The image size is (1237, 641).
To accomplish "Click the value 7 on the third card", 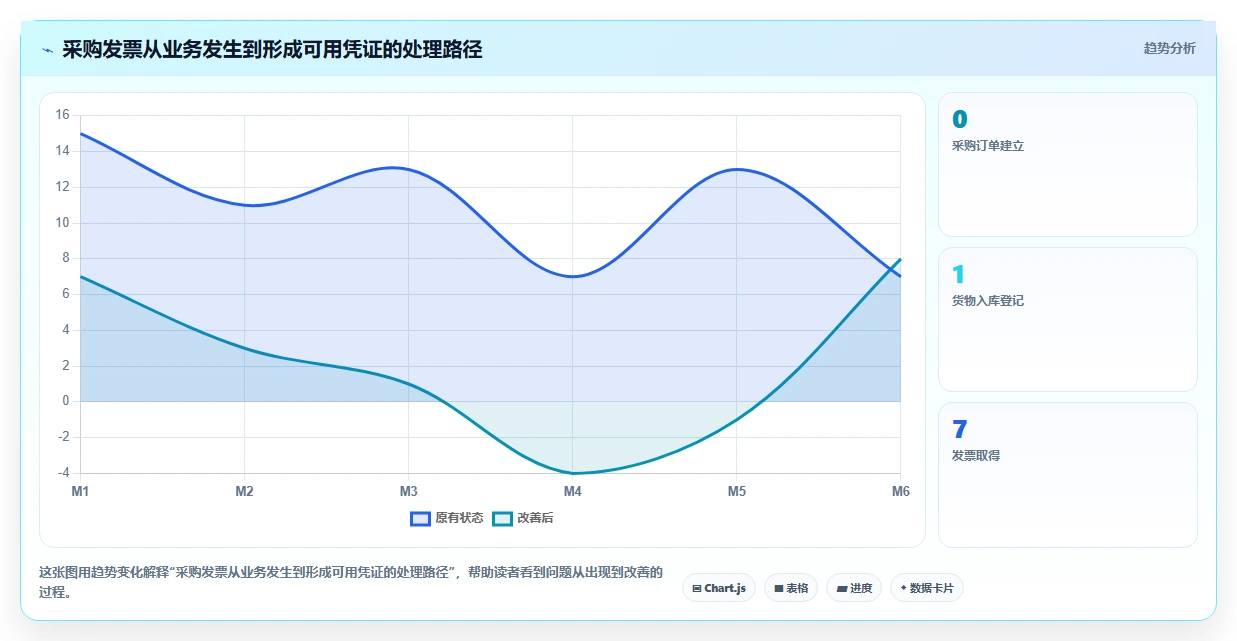I will coord(960,430).
